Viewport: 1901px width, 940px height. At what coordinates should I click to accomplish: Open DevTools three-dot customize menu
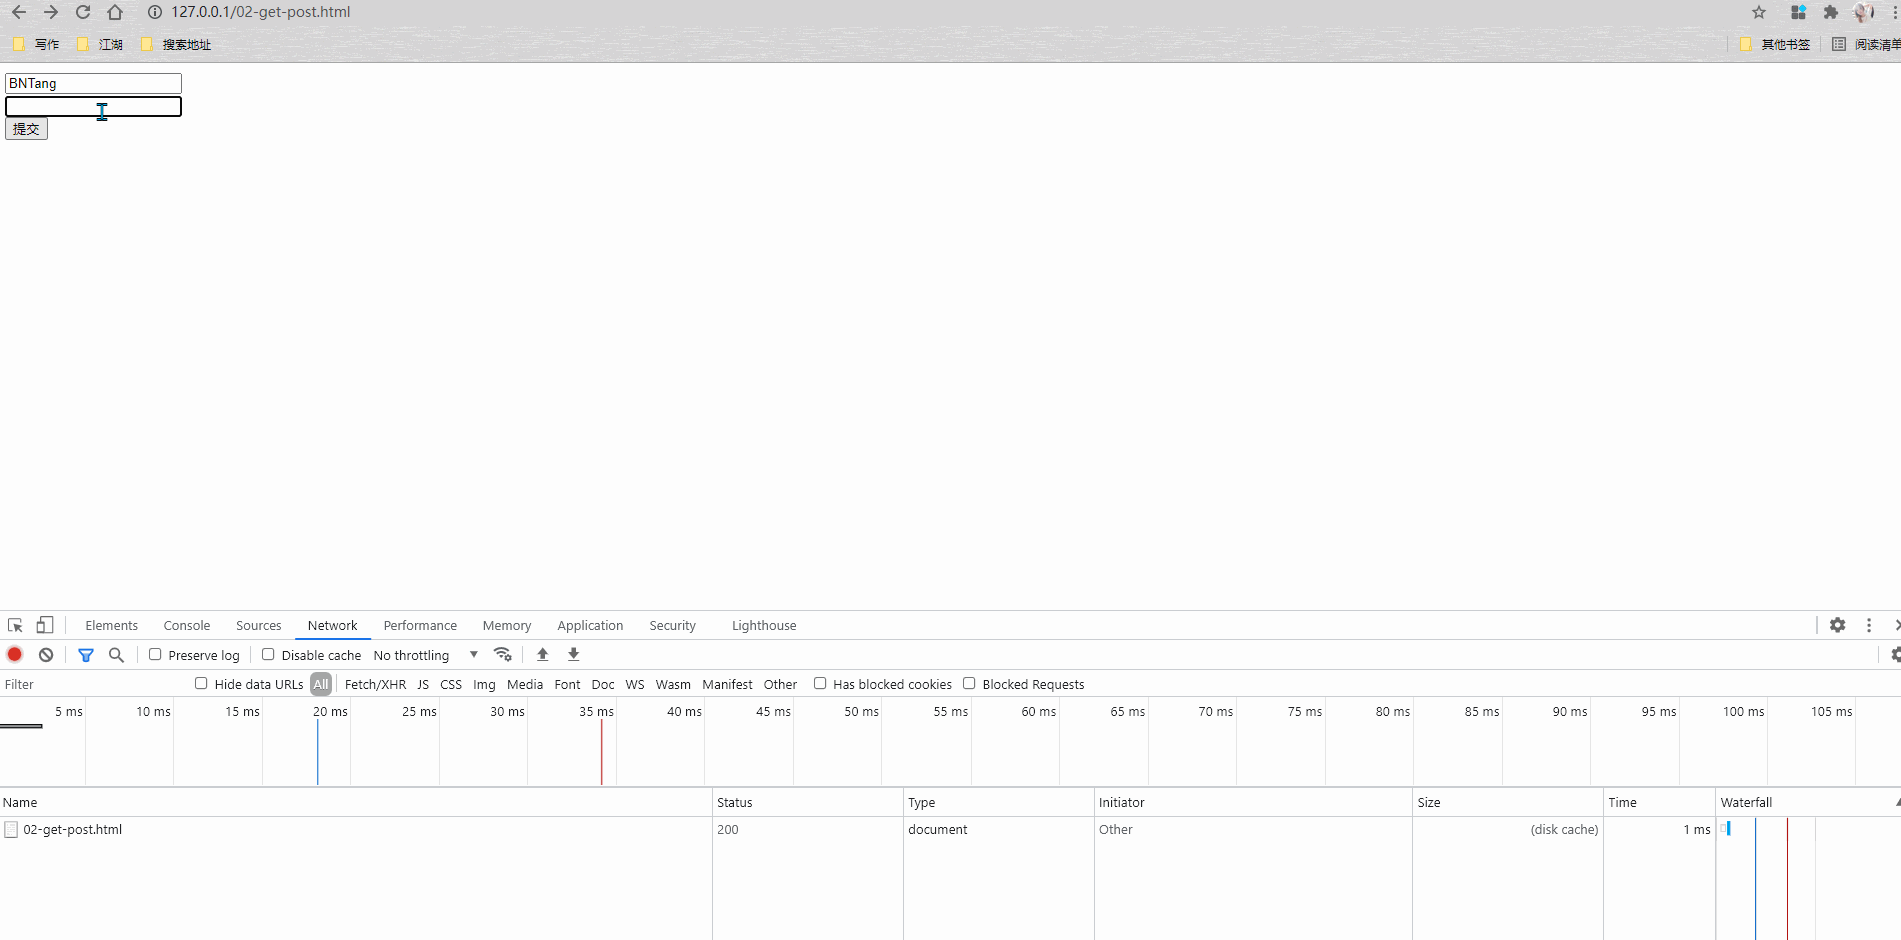[x=1869, y=625]
